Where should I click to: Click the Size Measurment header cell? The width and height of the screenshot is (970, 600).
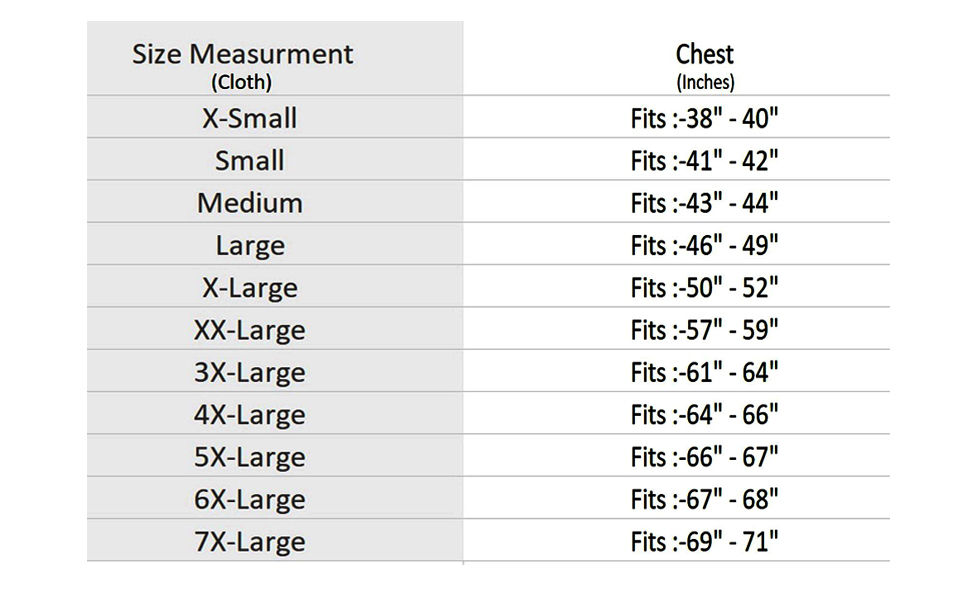pos(243,64)
